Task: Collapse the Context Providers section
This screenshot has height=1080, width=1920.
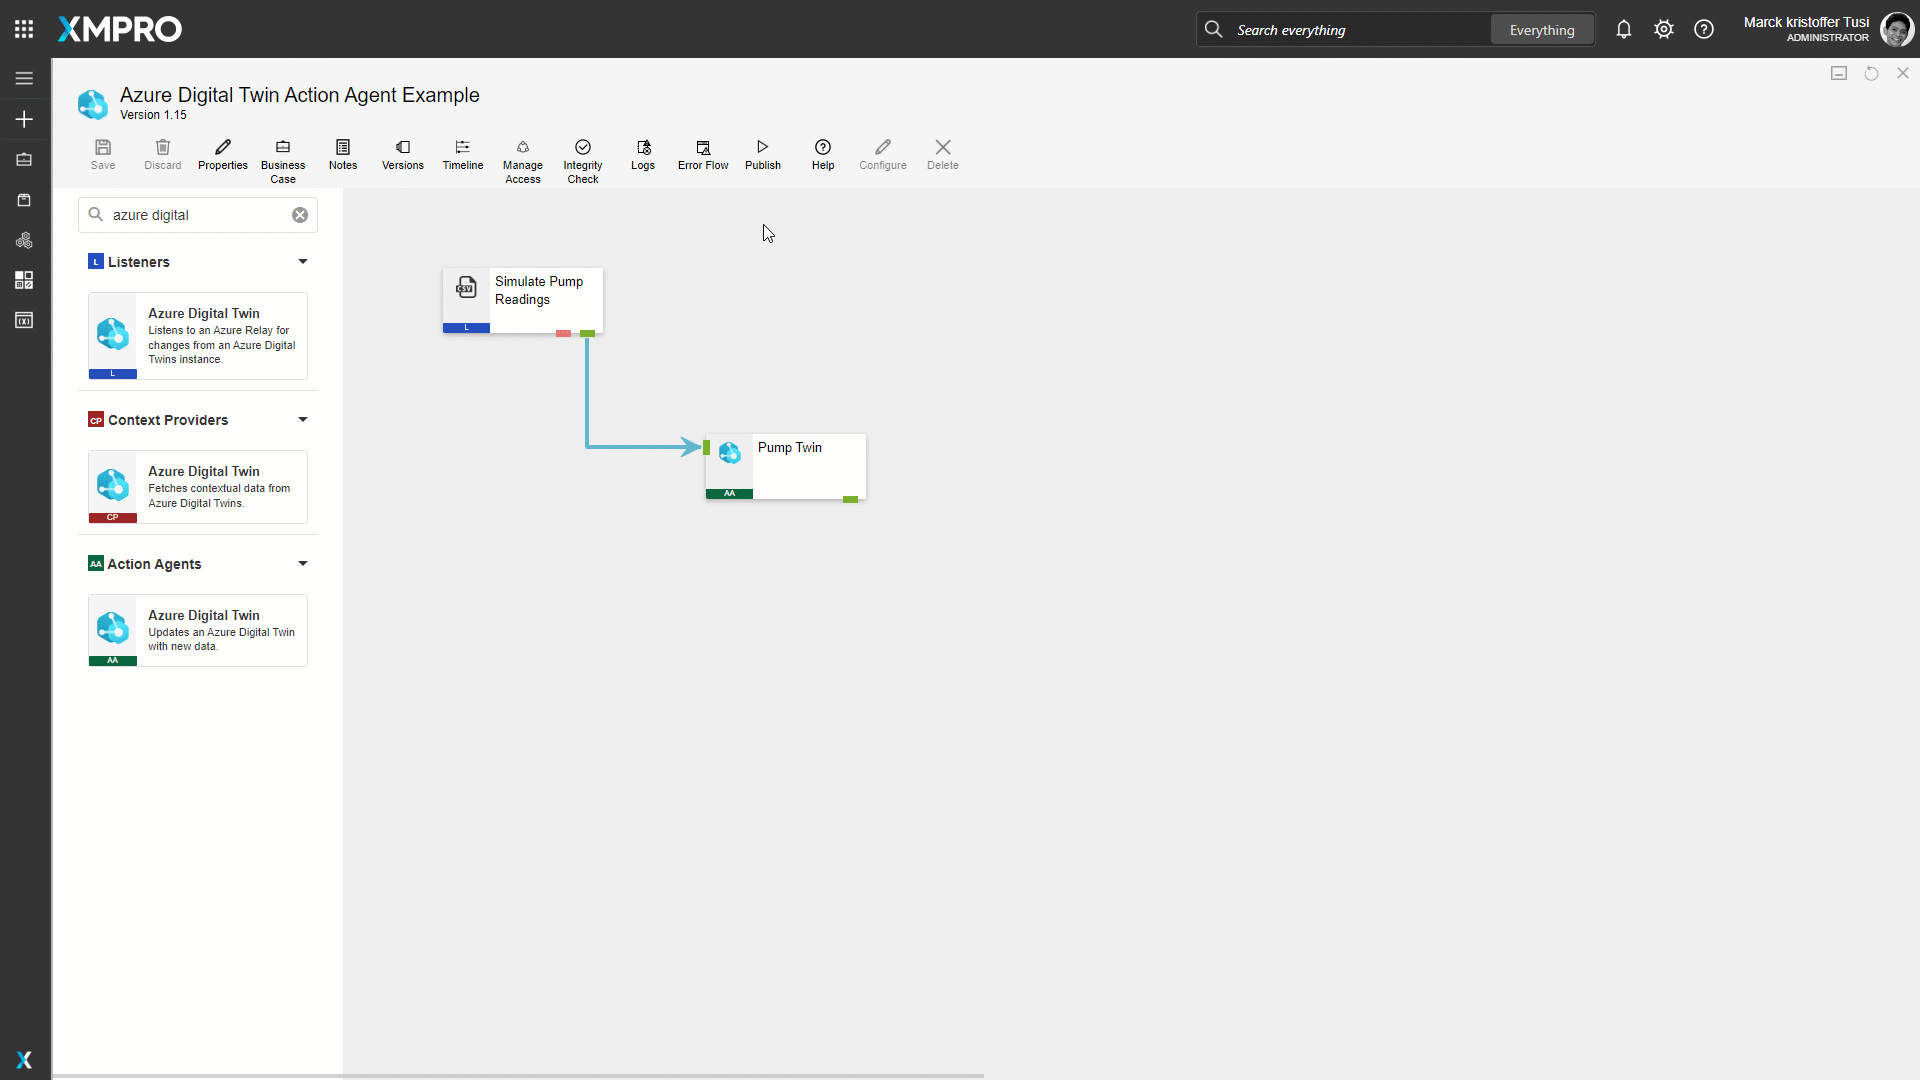Action: [x=302, y=420]
